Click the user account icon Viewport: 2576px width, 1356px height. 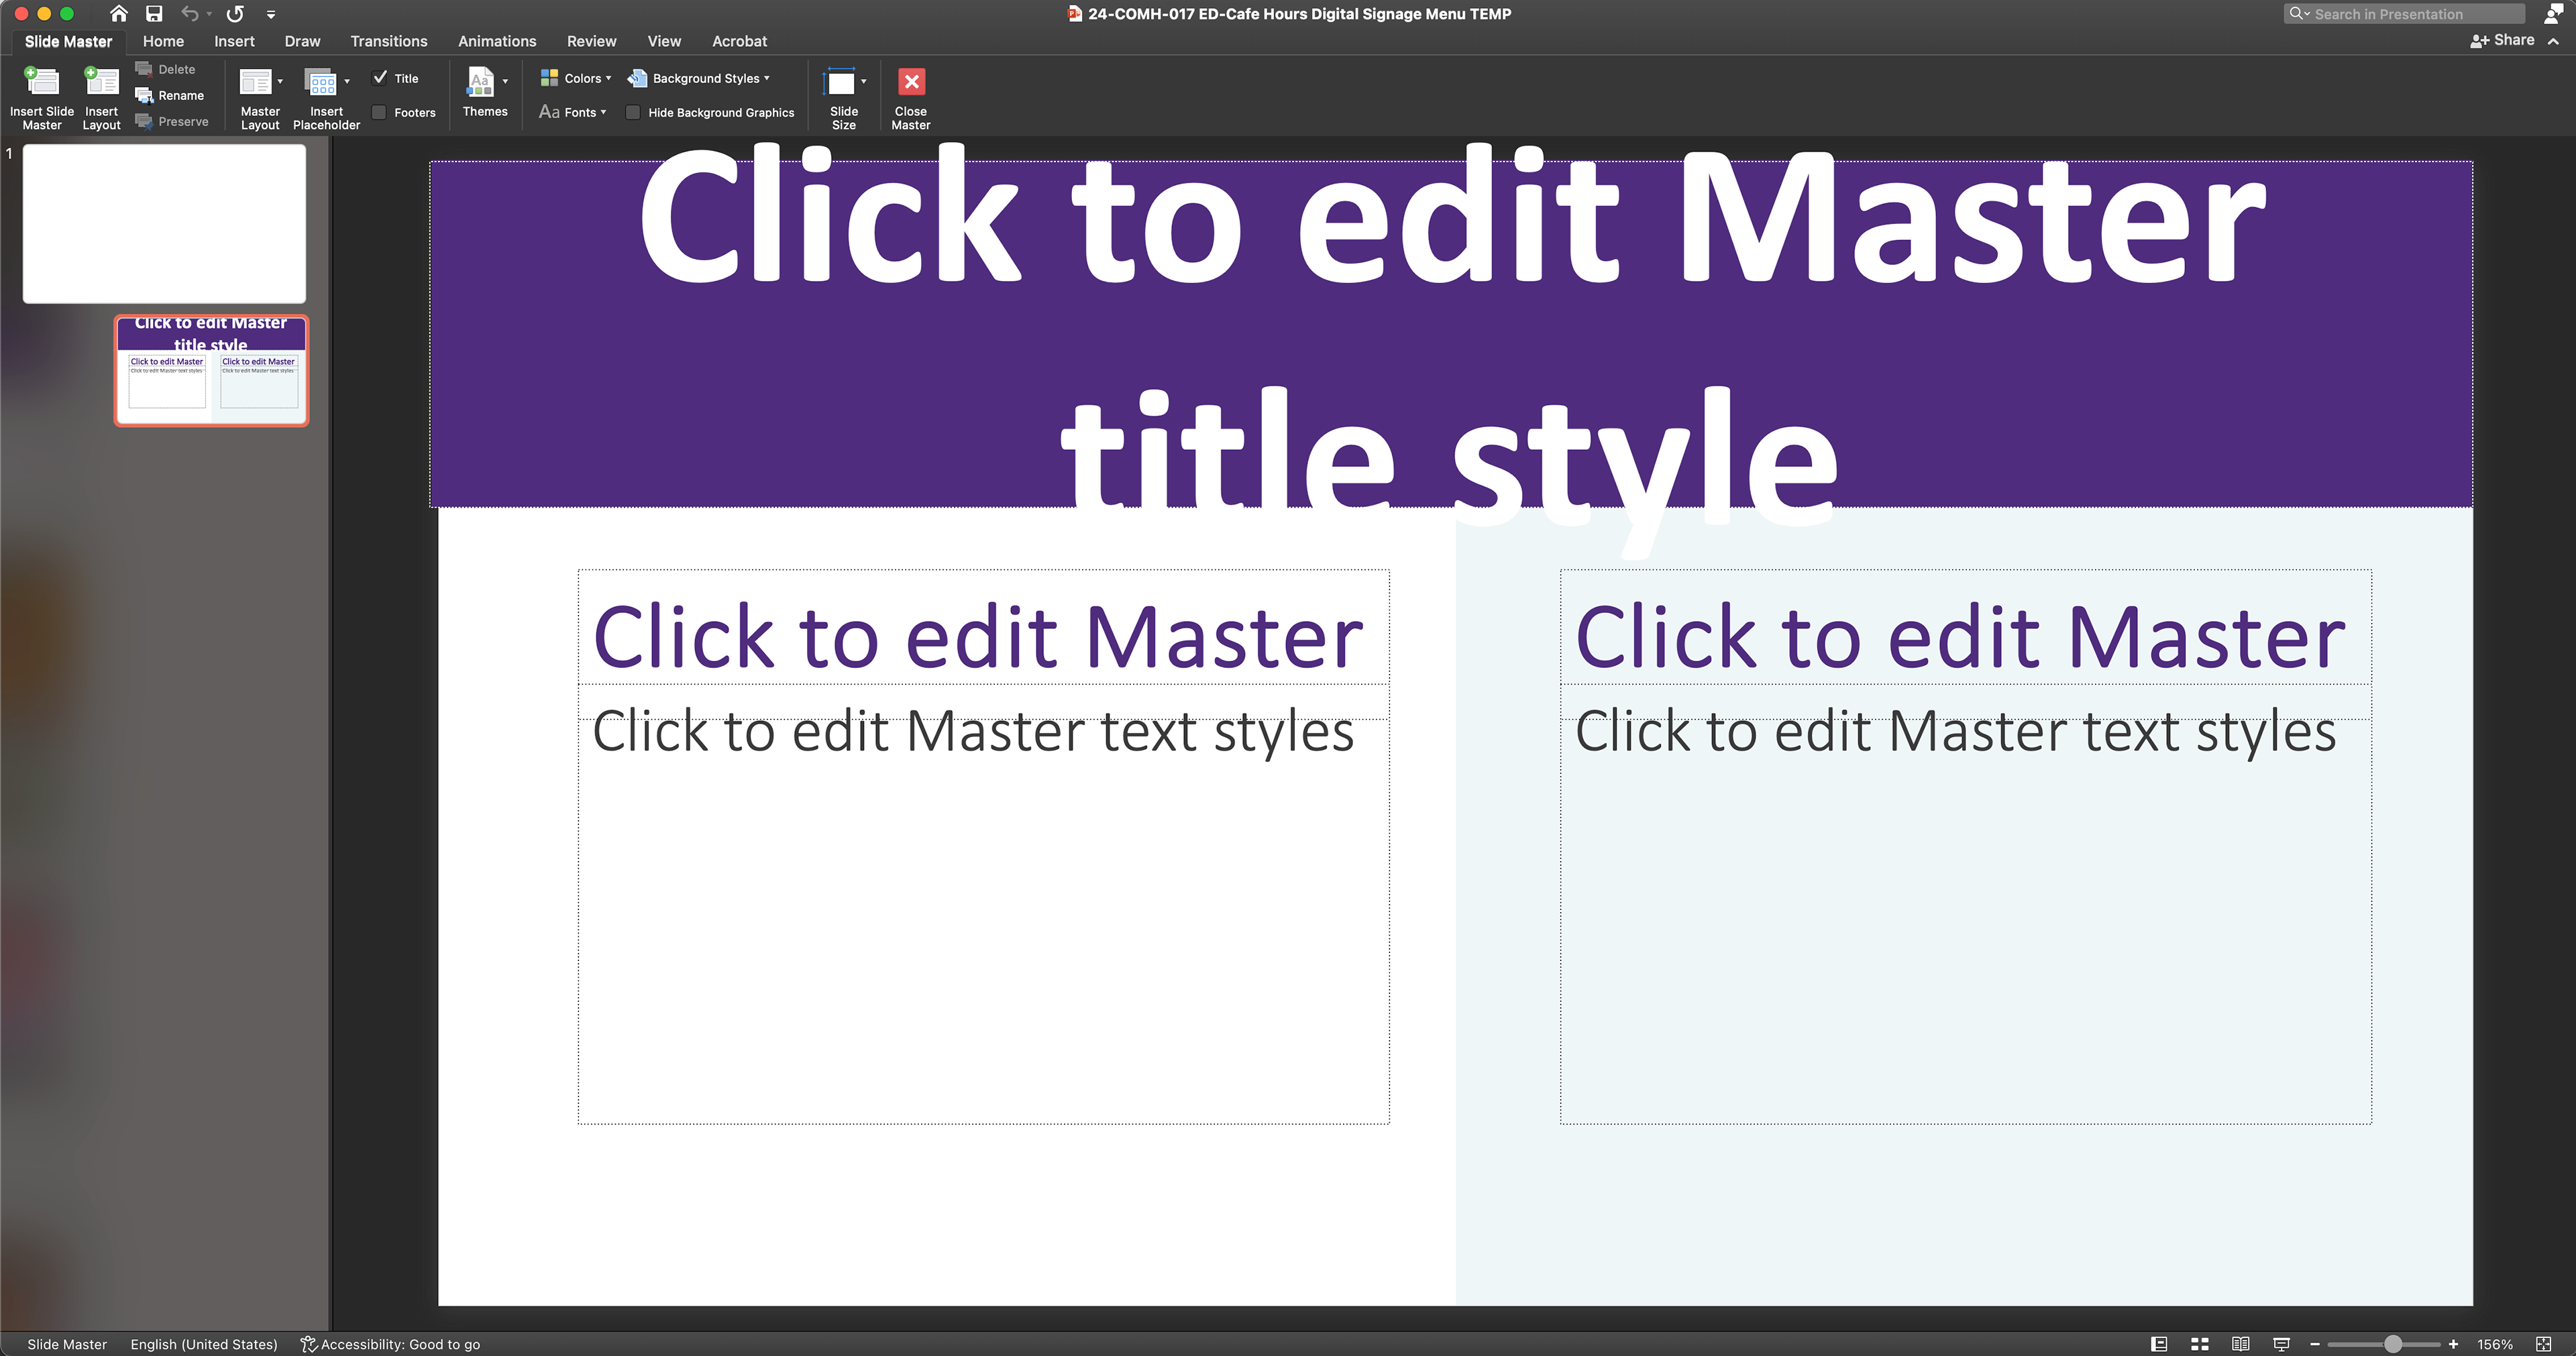[x=2553, y=13]
